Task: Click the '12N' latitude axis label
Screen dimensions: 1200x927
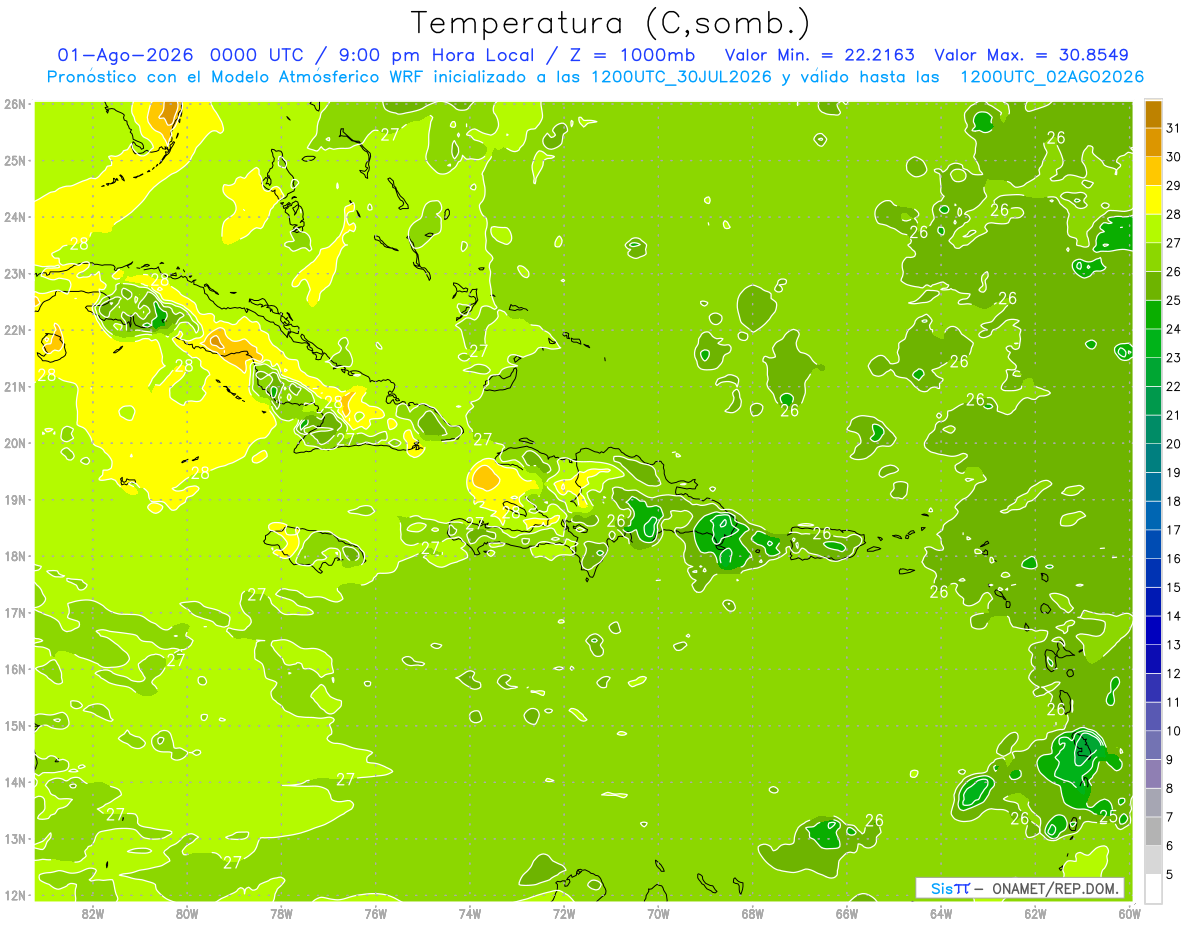Action: coord(16,895)
